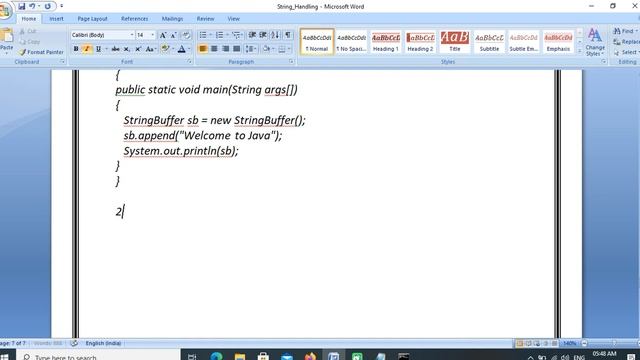Open the Page Layout tab
Screen dimensions: 640x360
point(92,19)
